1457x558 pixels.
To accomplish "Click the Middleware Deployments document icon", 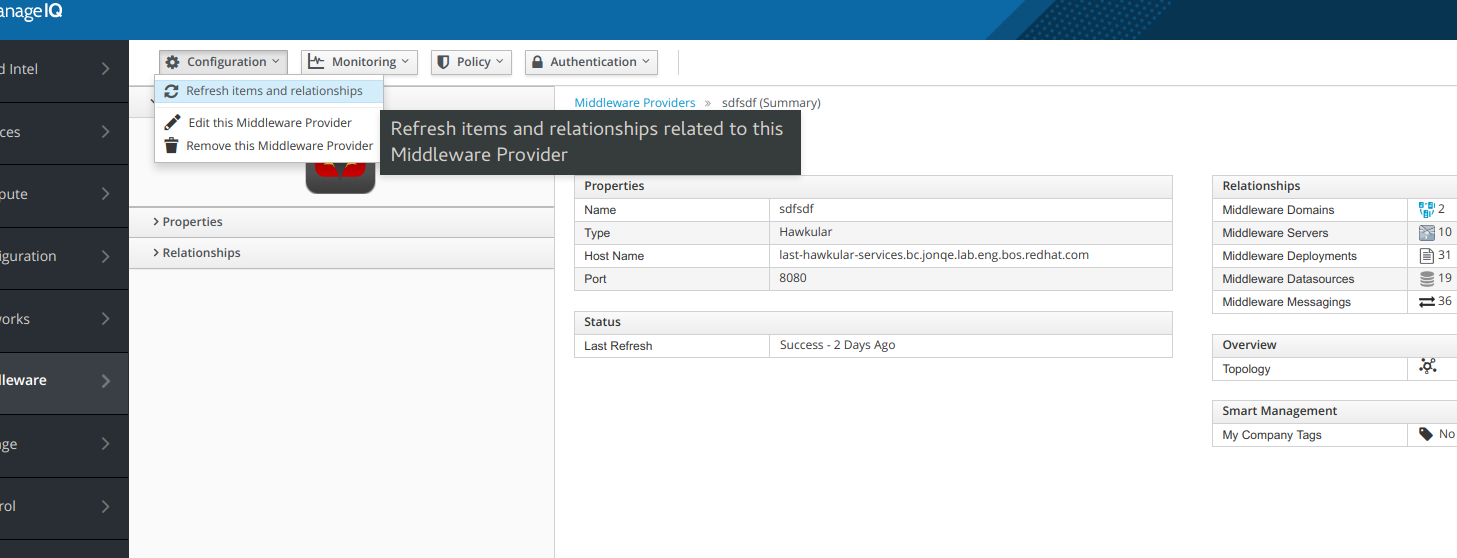I will [1427, 256].
